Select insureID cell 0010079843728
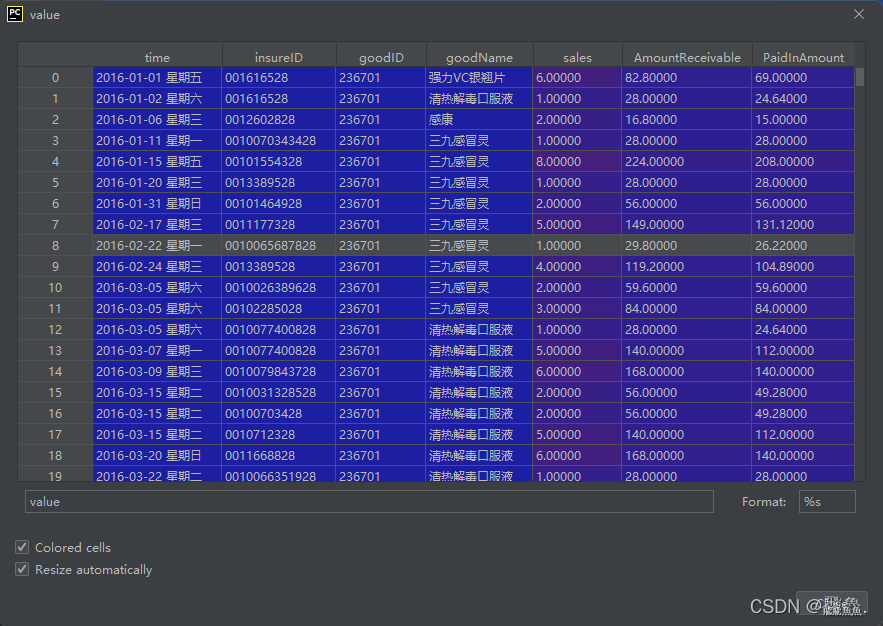This screenshot has height=626, width=883. [x=279, y=372]
